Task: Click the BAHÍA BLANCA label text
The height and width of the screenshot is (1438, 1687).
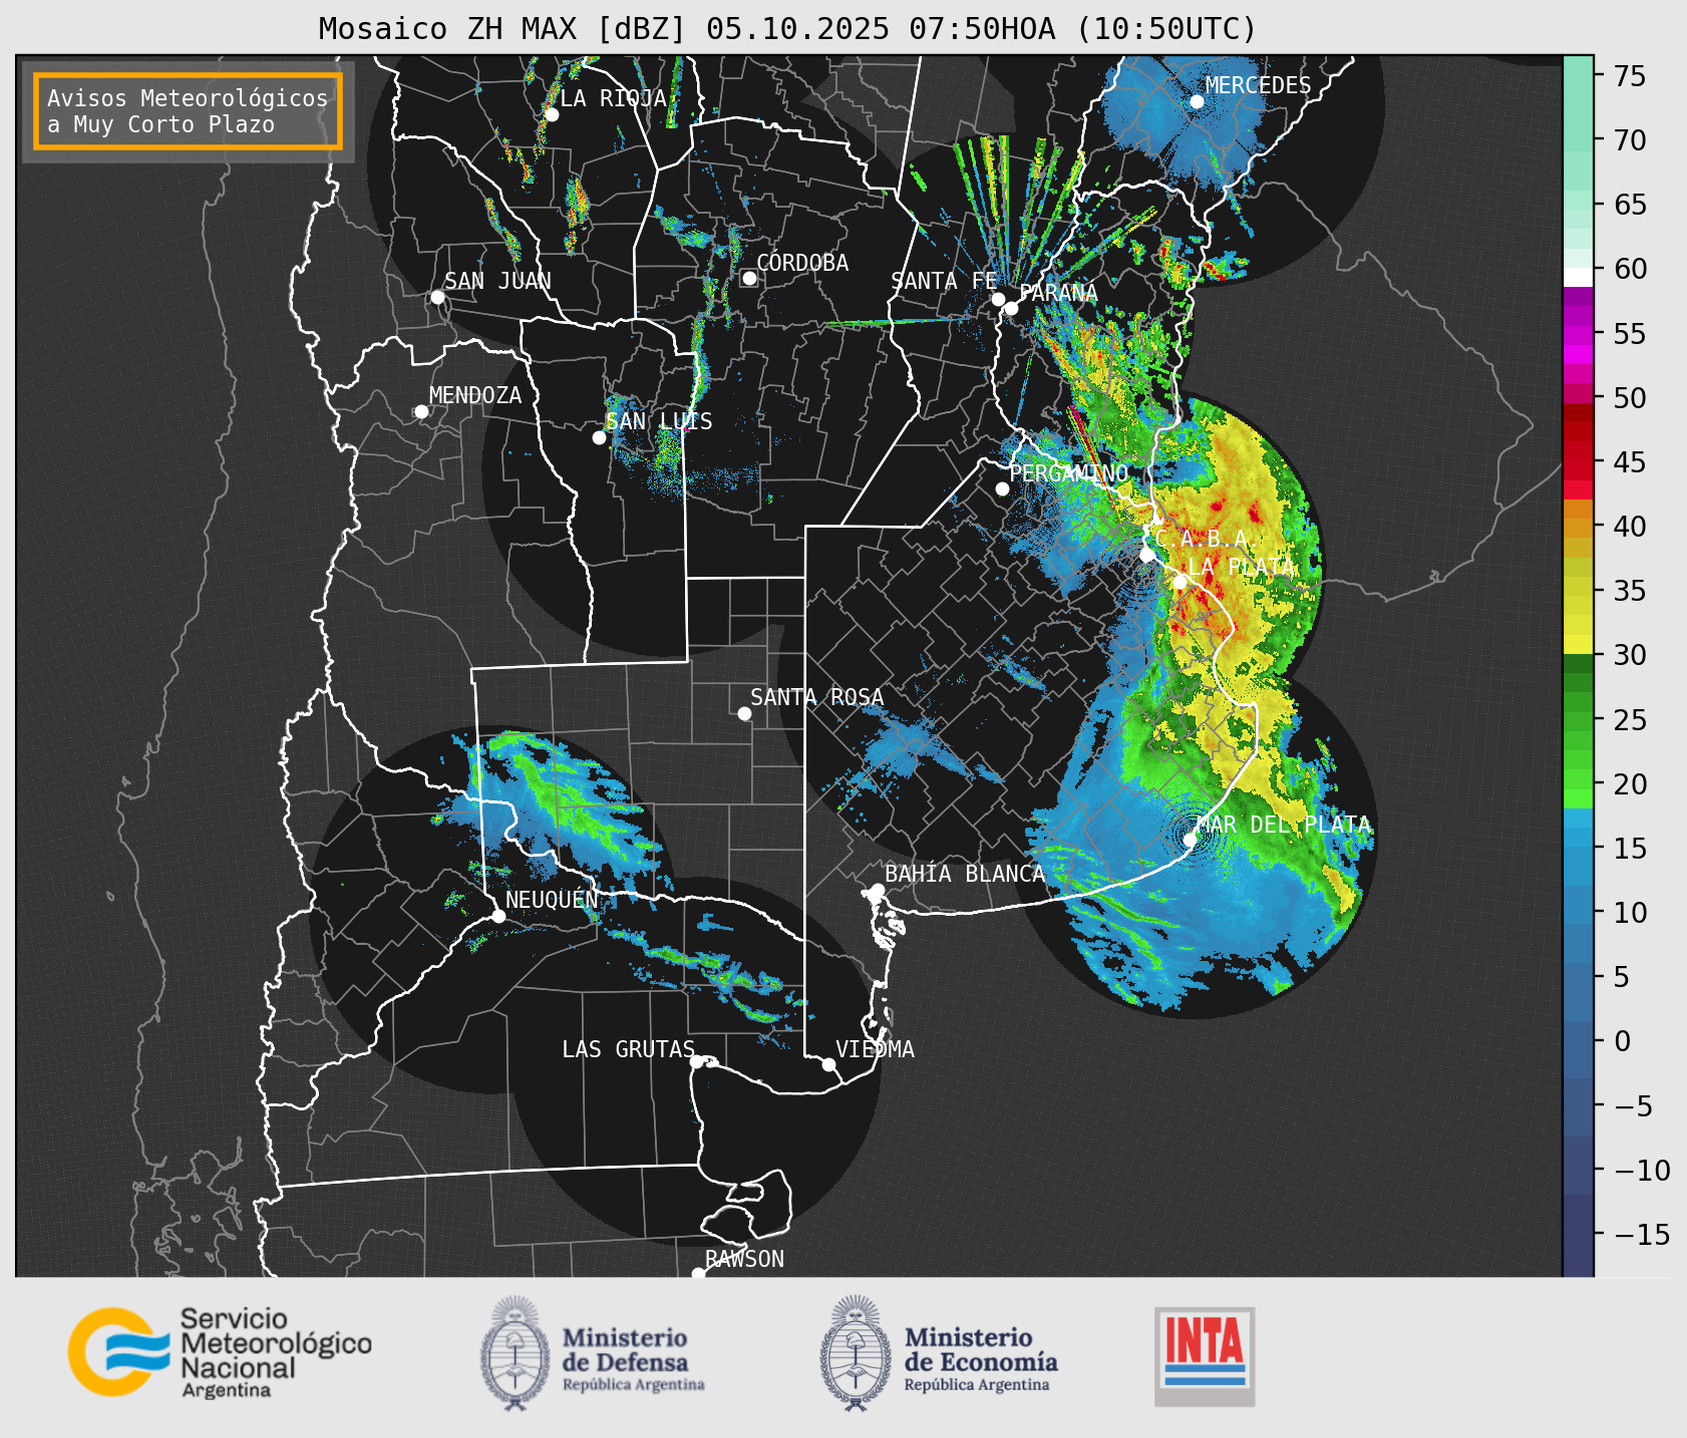Action: (x=965, y=874)
